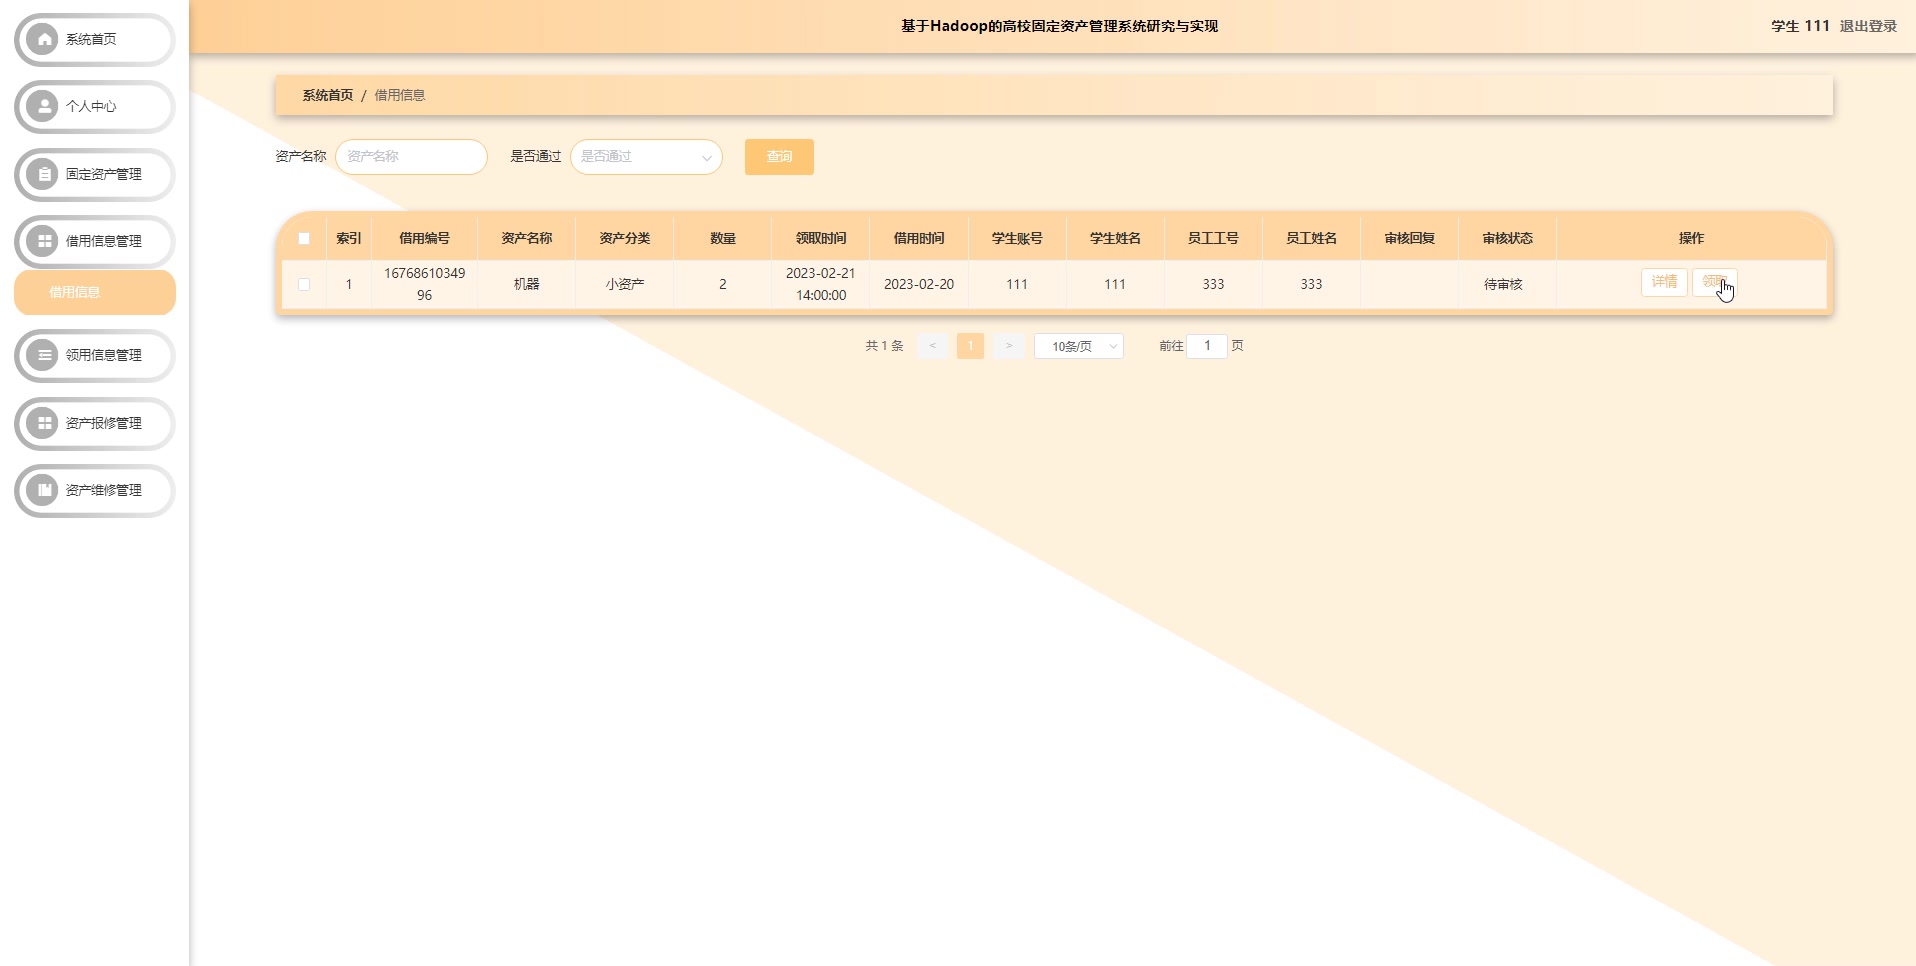The width and height of the screenshot is (1916, 966).
Task: Select 借用信息 in the sidebar menu
Action: point(95,292)
